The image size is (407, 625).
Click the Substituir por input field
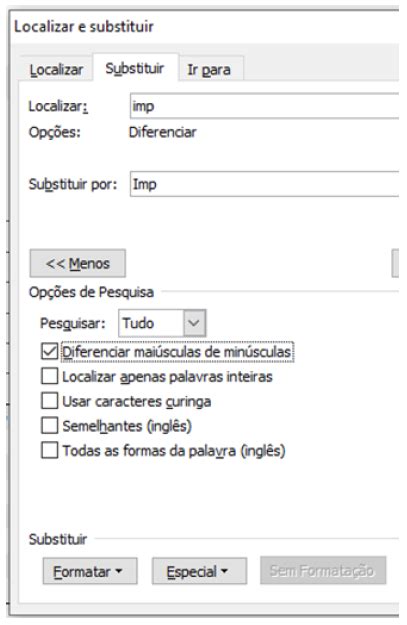[x=264, y=184]
